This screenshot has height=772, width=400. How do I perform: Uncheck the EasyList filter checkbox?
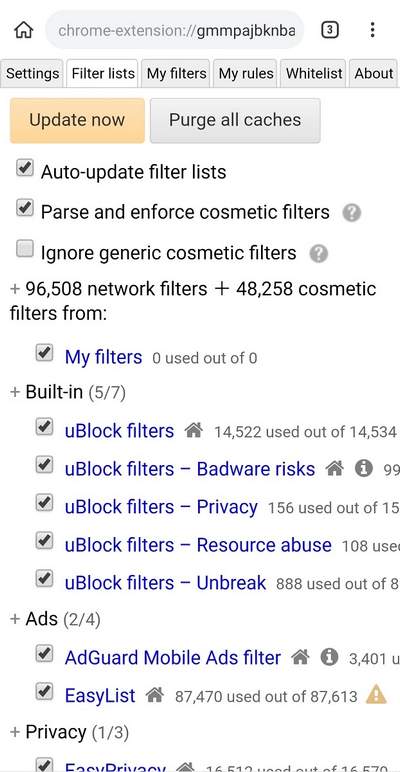(x=44, y=692)
